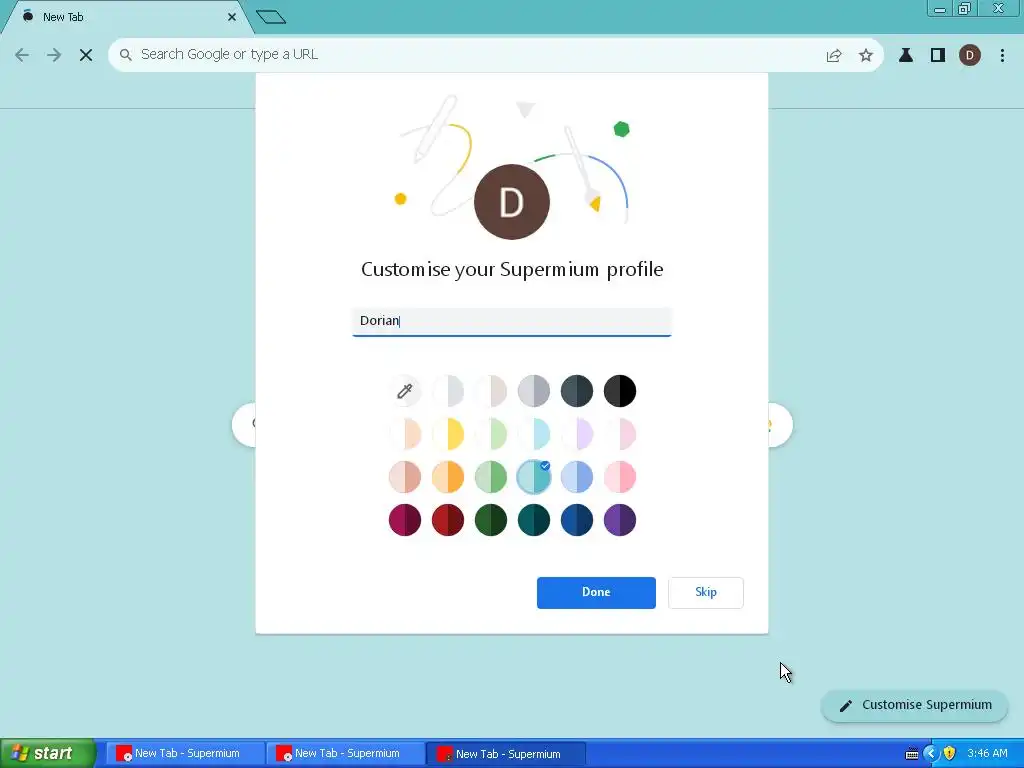
Task: Select the magenta burgundy theme colour
Action: pyautogui.click(x=405, y=520)
